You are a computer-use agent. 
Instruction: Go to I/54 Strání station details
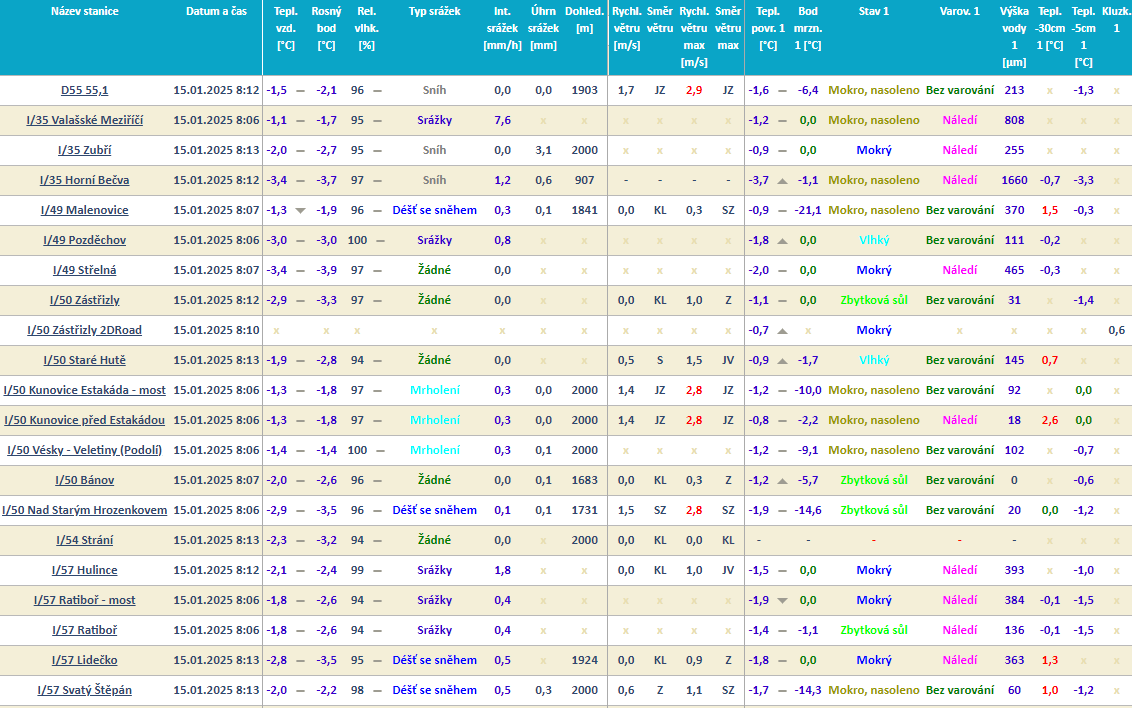click(84, 540)
